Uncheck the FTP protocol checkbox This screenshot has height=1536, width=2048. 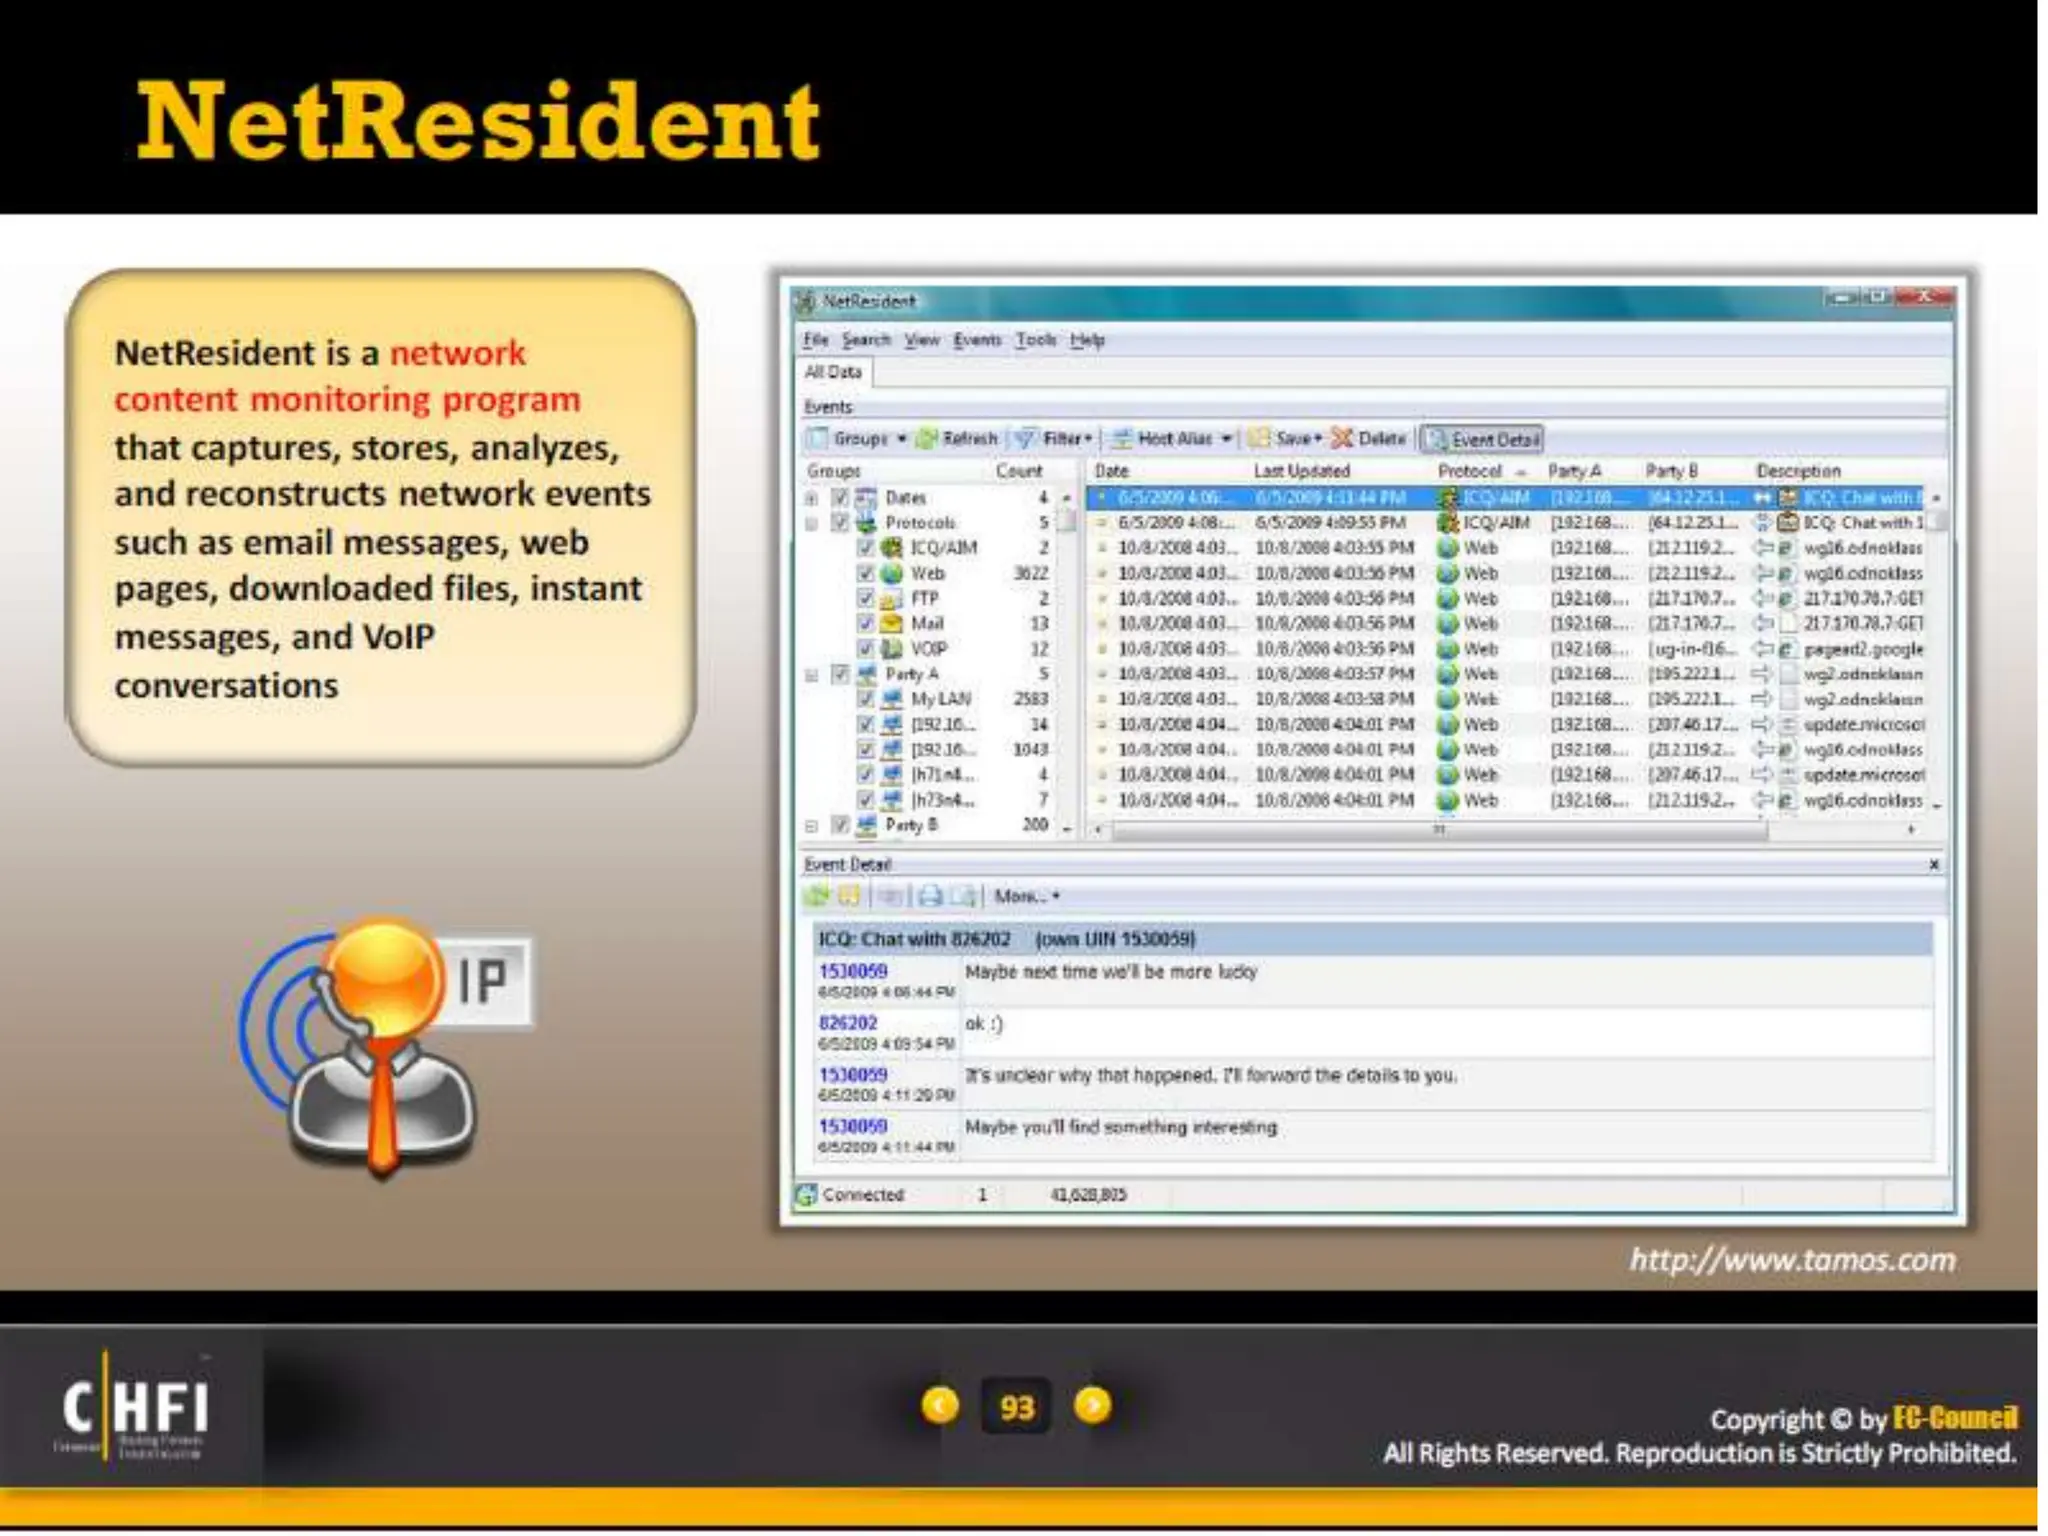click(x=866, y=598)
